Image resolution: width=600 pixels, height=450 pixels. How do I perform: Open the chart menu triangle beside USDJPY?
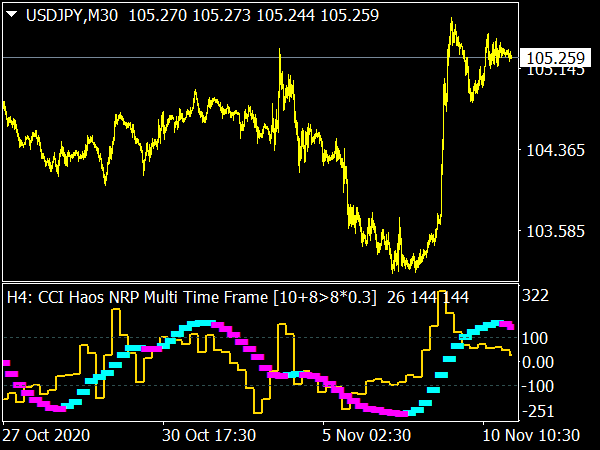[x=12, y=15]
